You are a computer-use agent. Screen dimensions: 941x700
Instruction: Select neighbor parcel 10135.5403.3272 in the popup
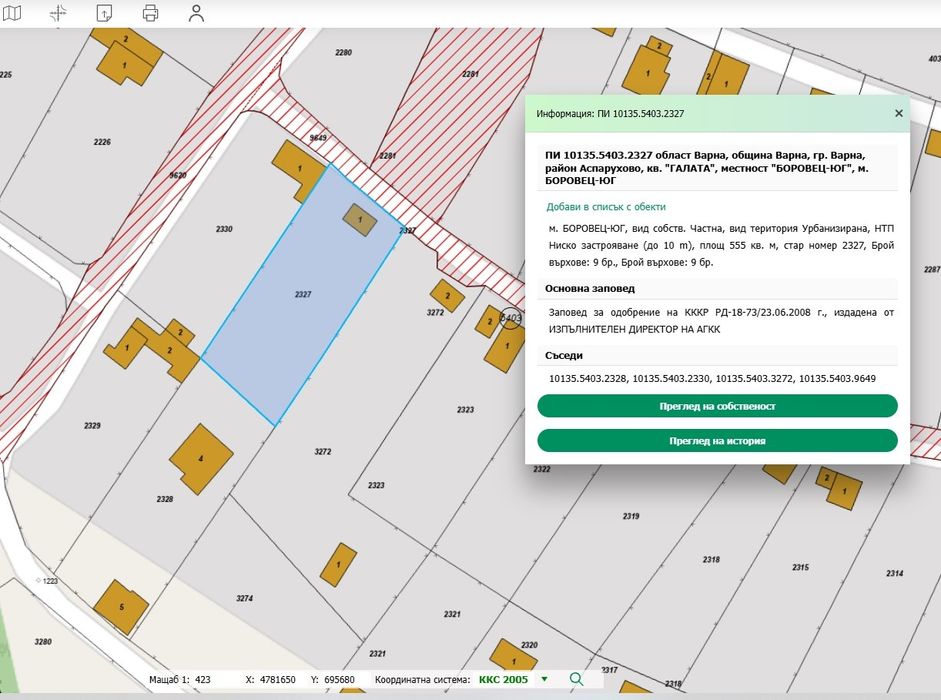coord(754,378)
